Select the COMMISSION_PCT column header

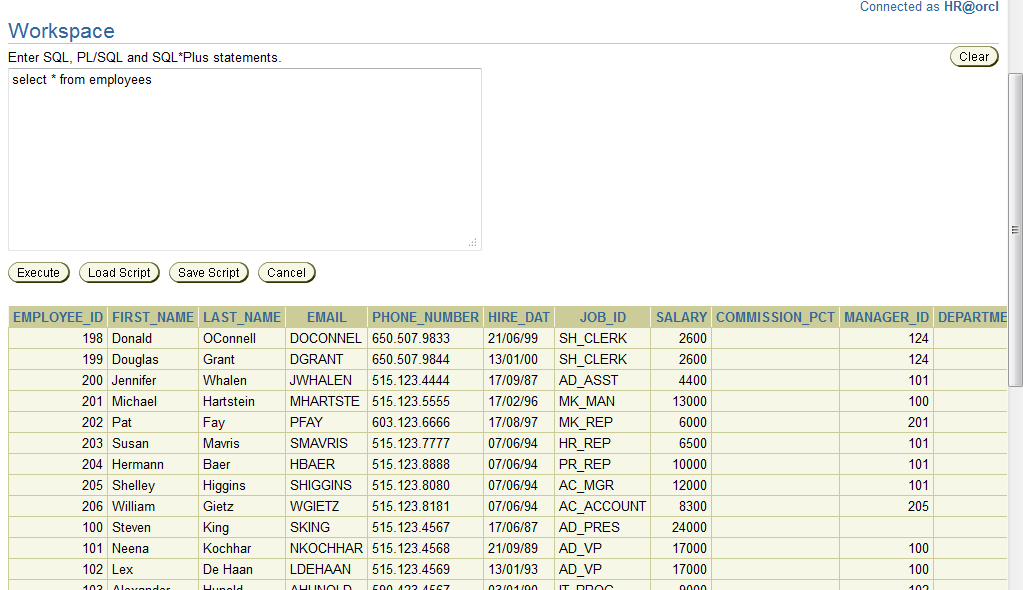pyautogui.click(x=775, y=317)
